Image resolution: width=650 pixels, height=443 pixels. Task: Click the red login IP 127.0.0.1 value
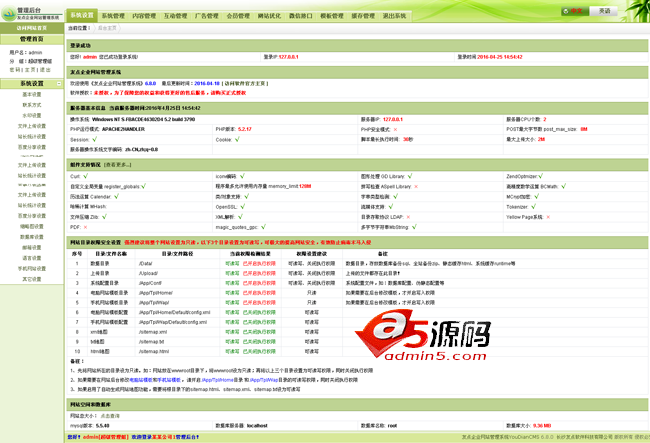coord(289,57)
